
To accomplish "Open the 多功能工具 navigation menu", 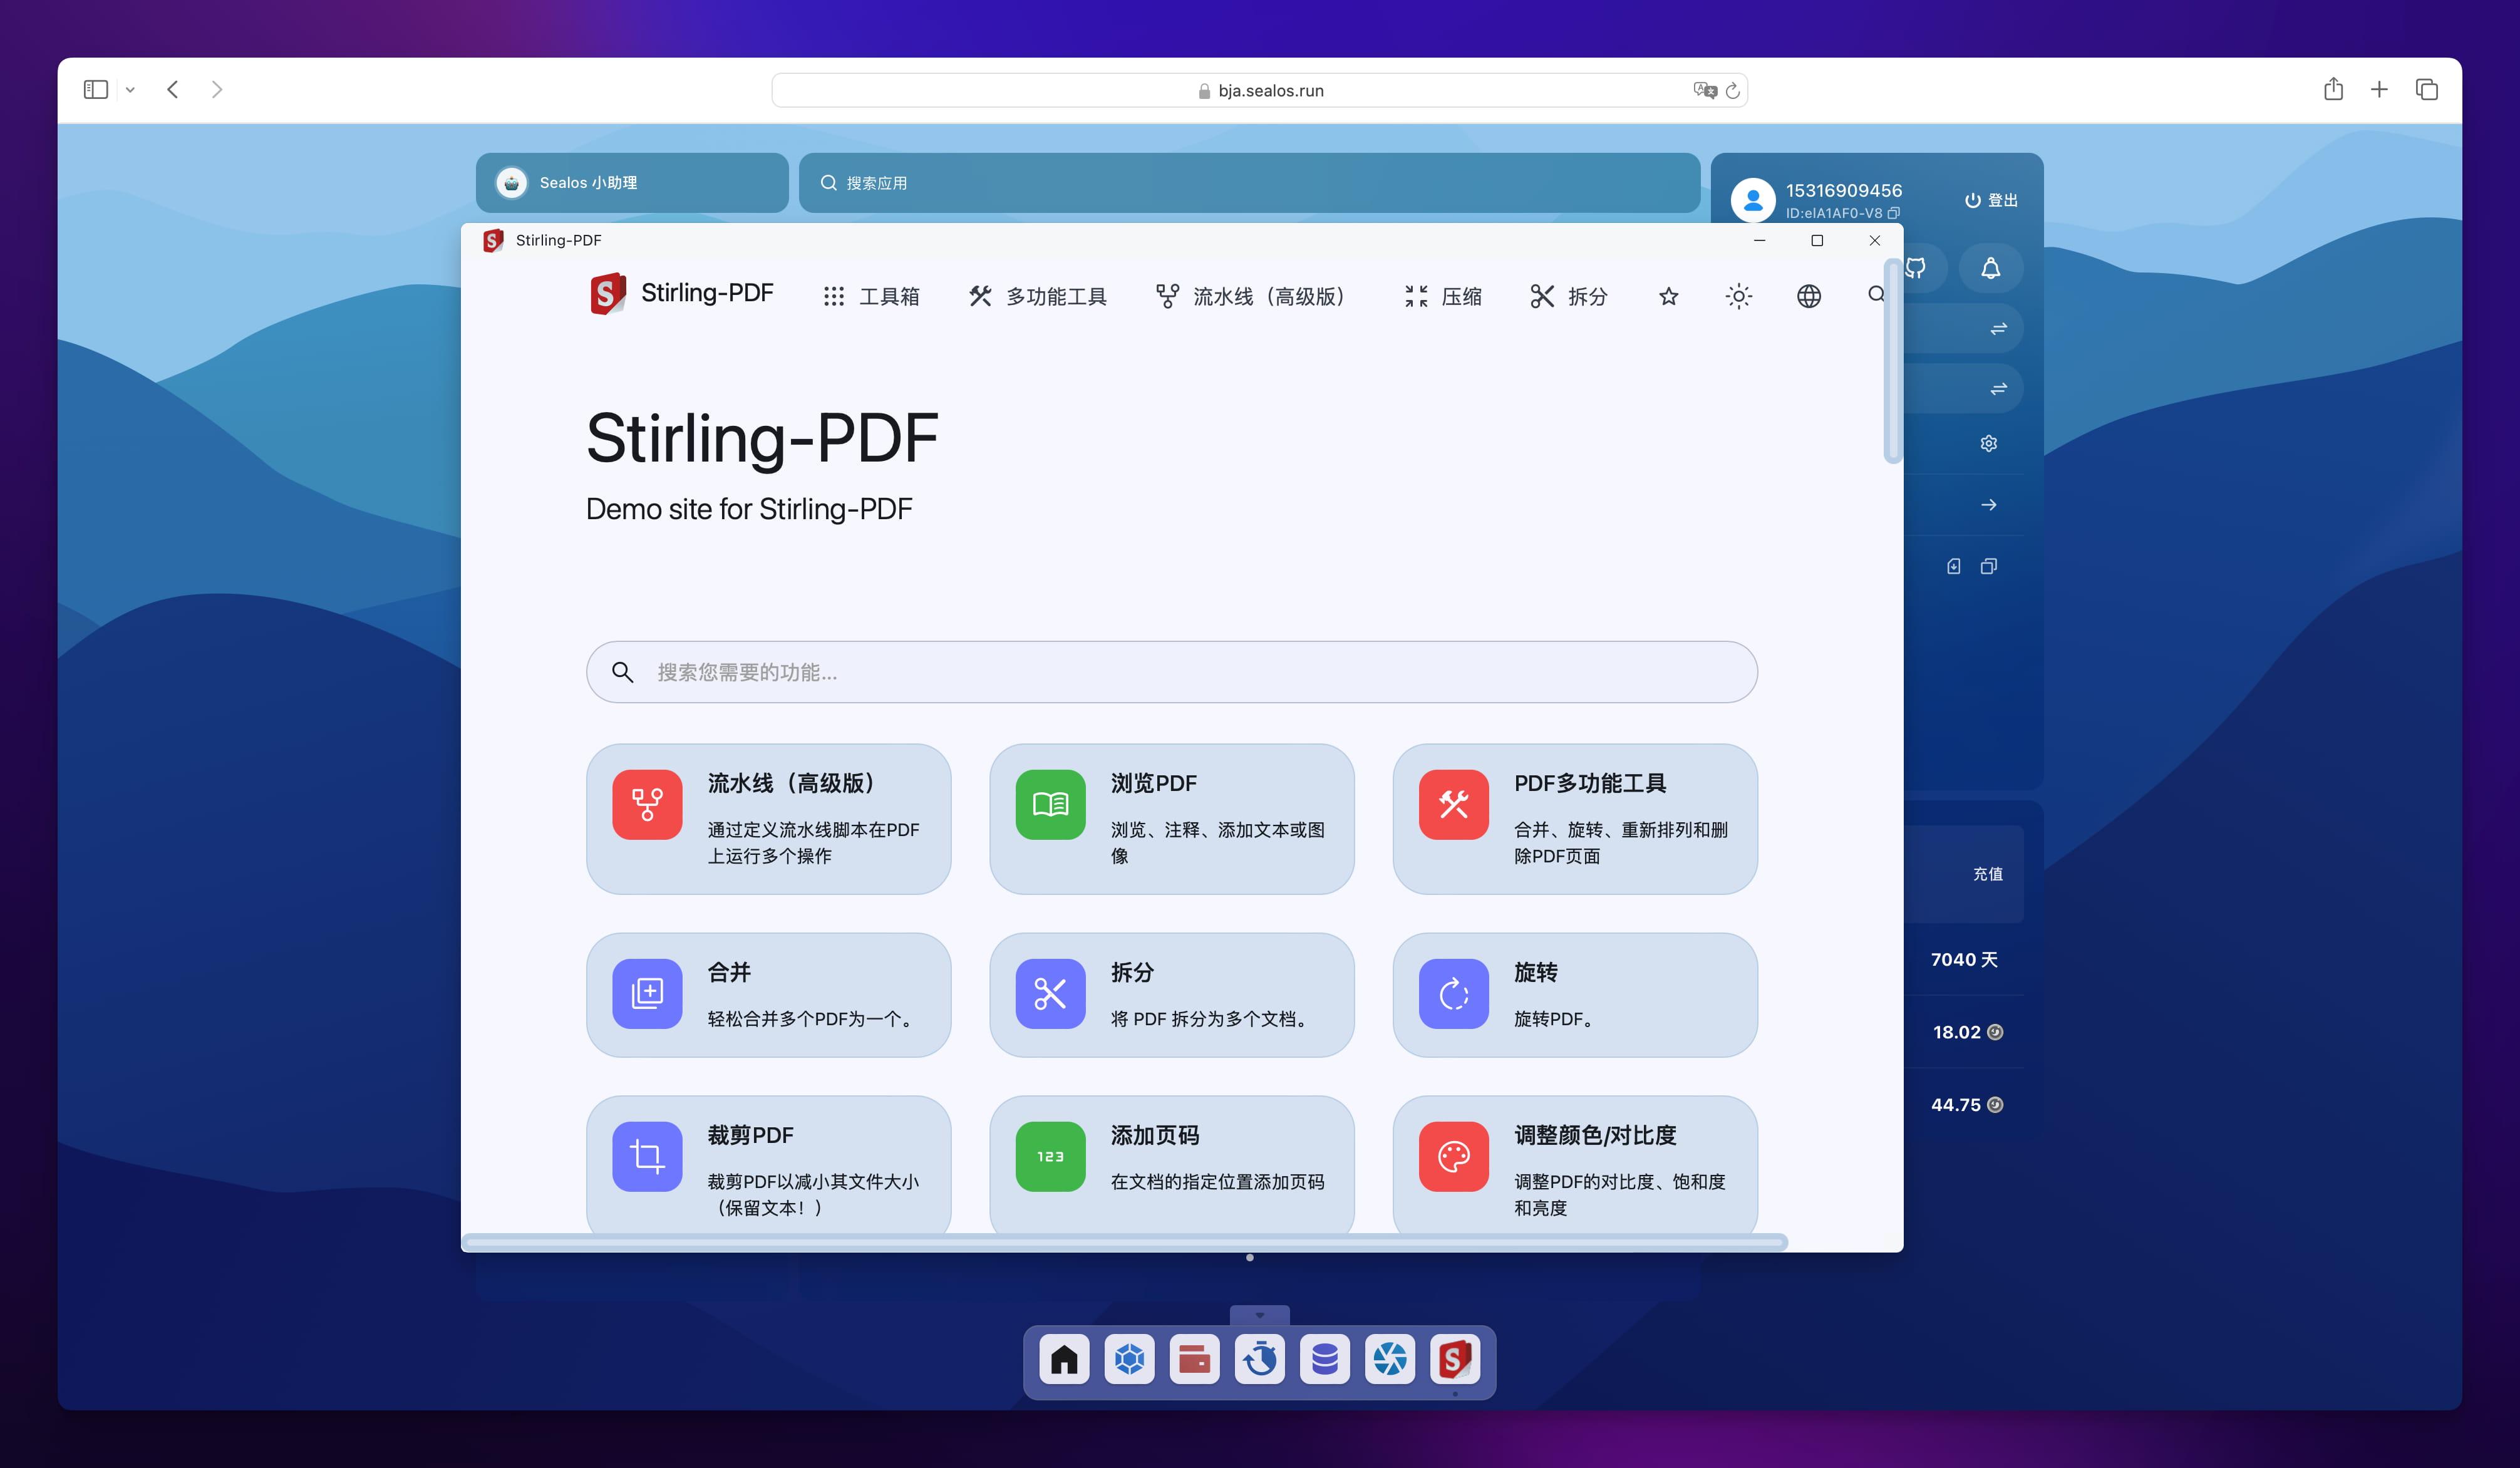I will click(x=1036, y=296).
